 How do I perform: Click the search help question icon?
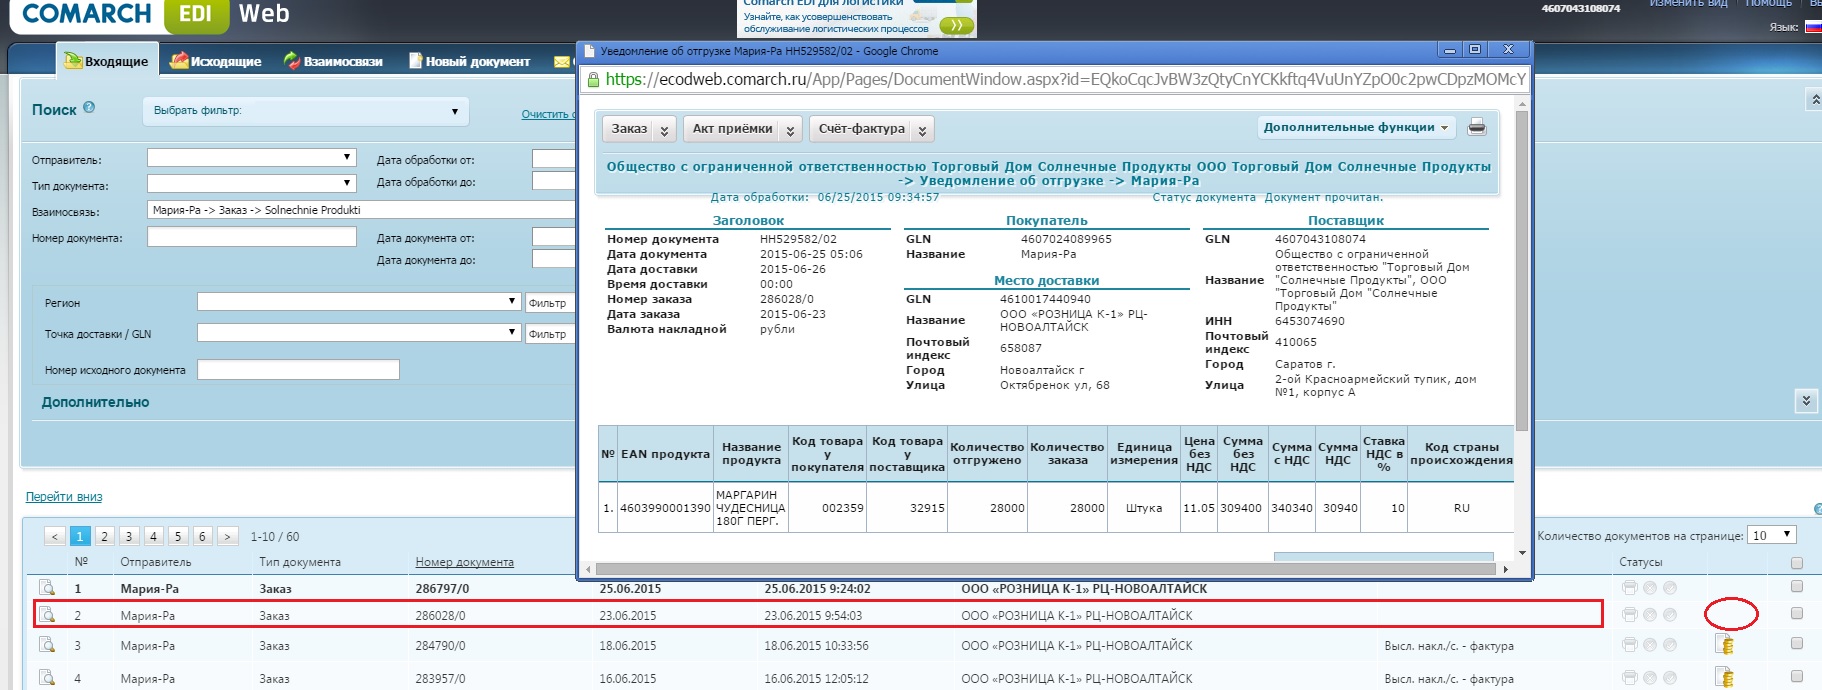tap(89, 107)
